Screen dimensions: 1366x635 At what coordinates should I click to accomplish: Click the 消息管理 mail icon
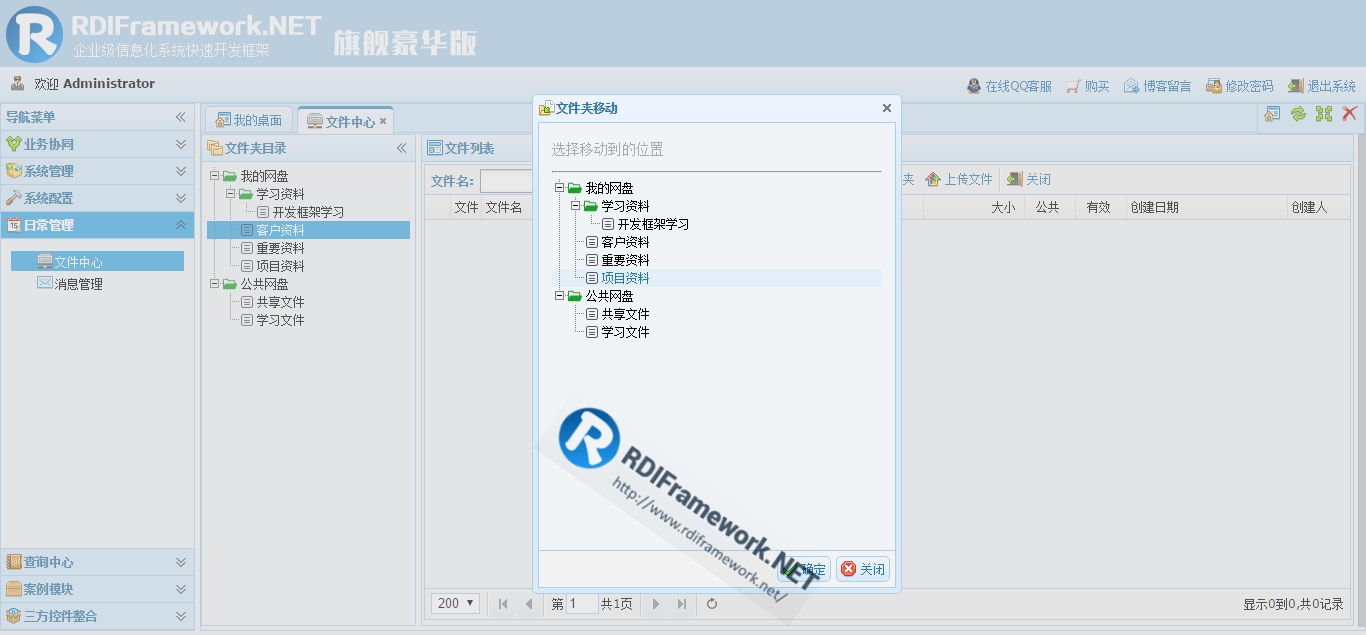click(45, 283)
